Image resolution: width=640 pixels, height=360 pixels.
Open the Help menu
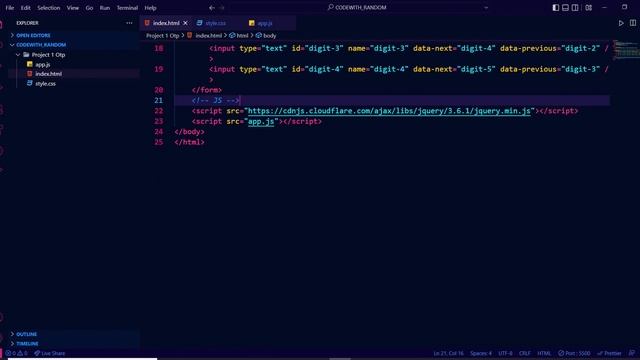tap(150, 8)
